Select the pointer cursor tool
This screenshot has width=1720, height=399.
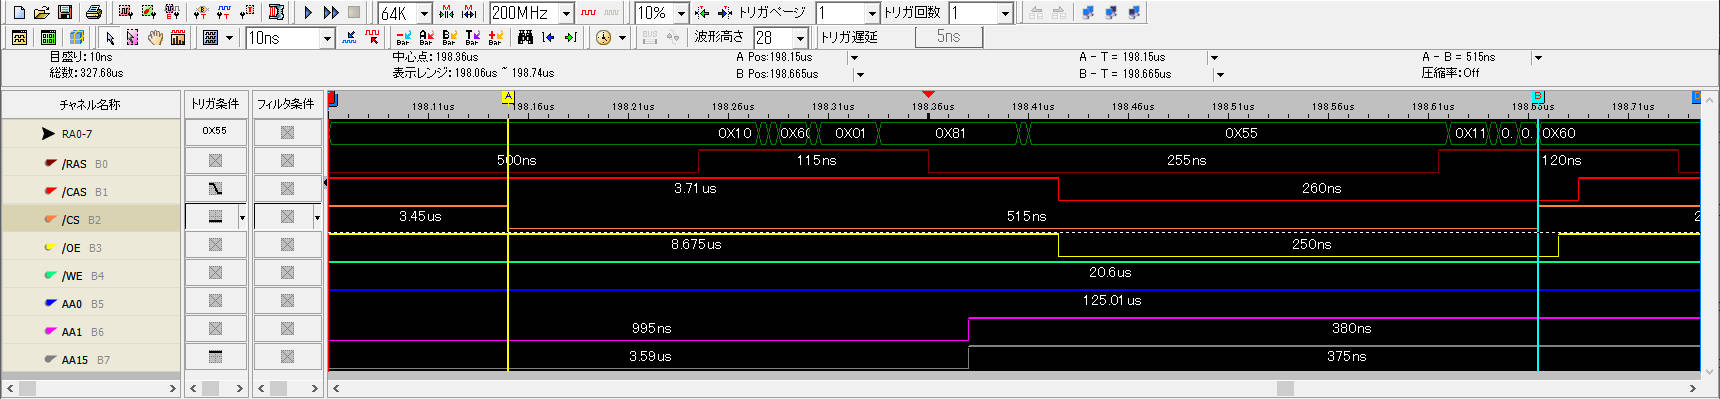[110, 37]
